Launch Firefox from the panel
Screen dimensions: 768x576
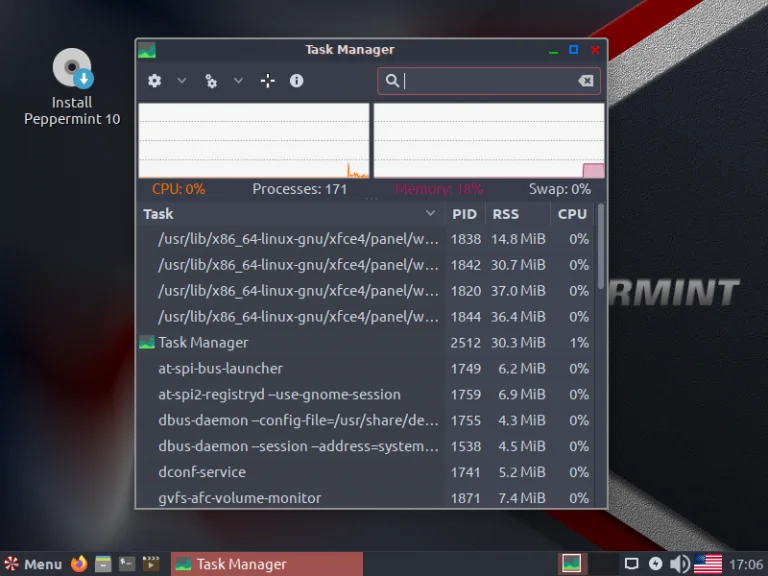tap(79, 564)
